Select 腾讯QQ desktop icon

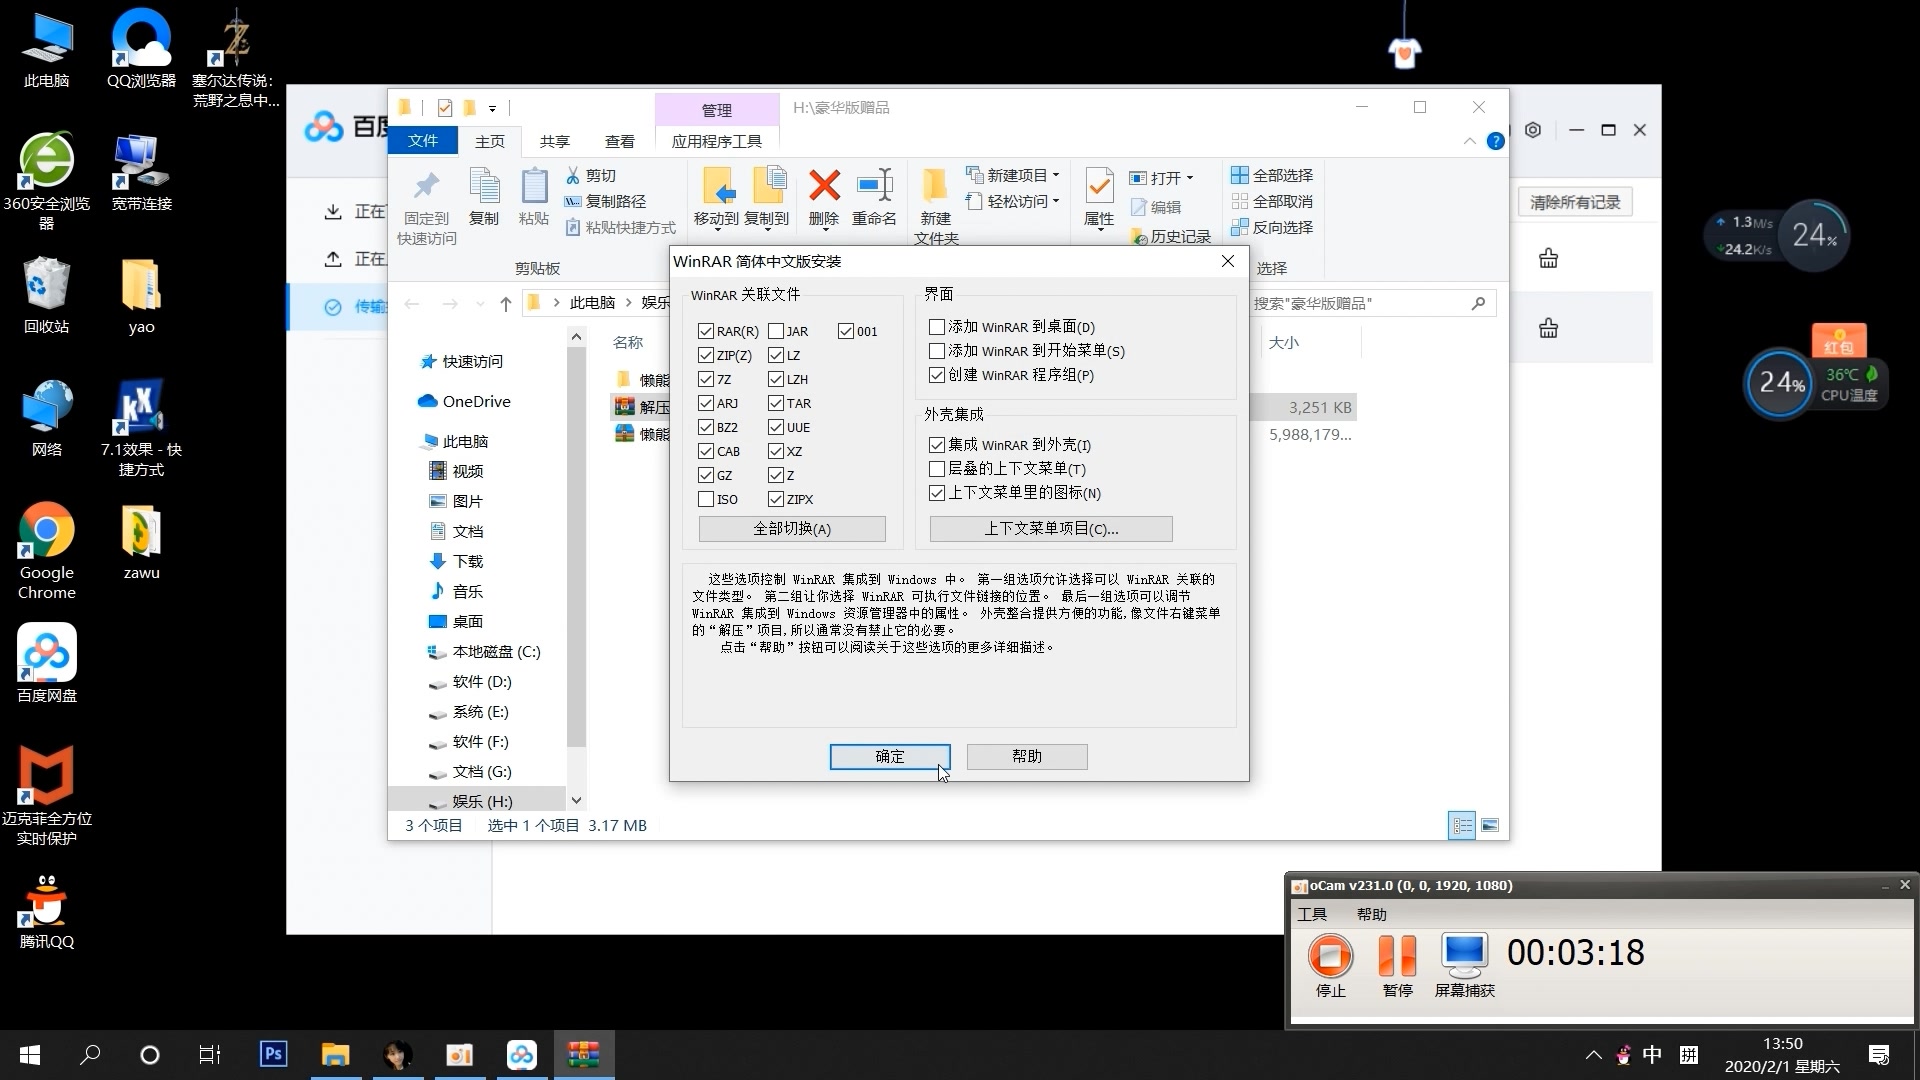tap(46, 911)
